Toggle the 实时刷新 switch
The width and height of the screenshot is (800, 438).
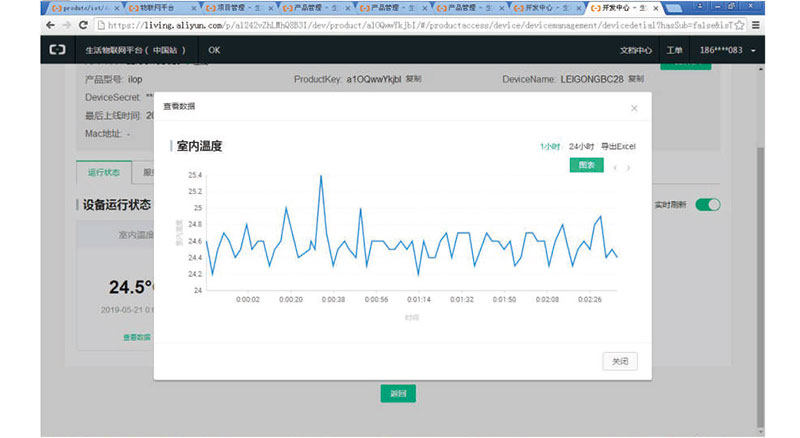click(x=708, y=205)
